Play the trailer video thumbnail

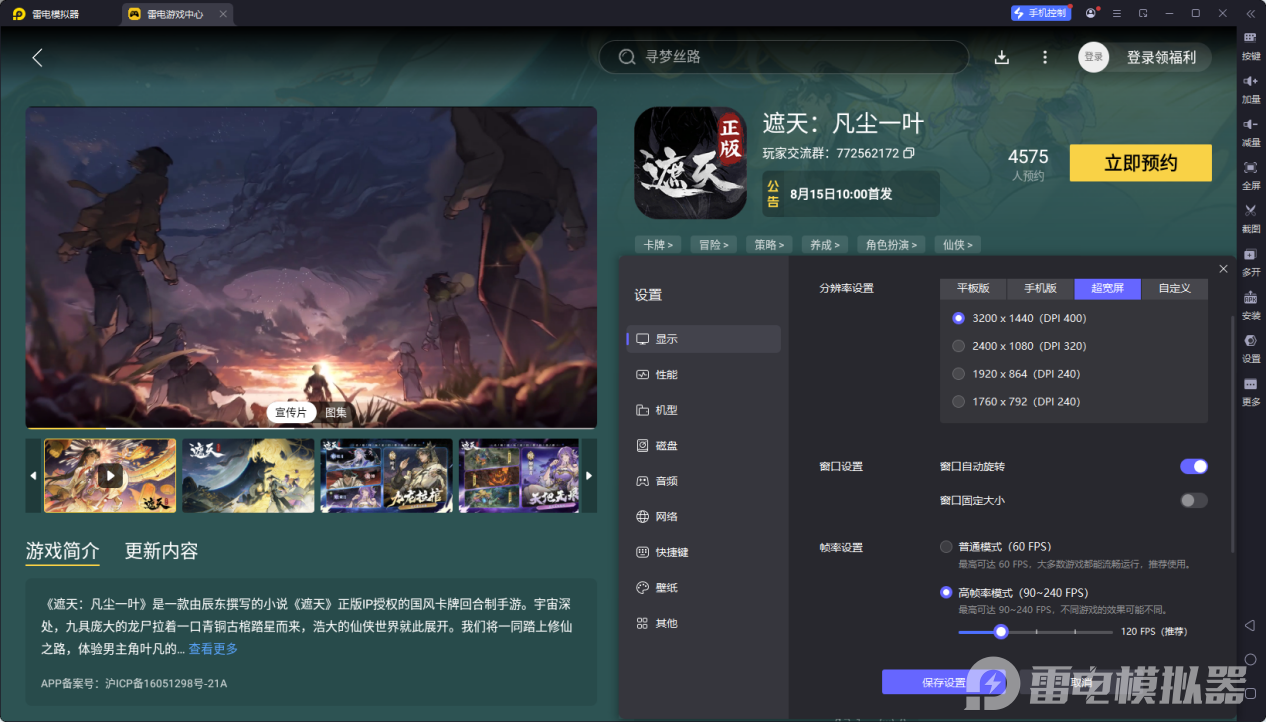109,475
